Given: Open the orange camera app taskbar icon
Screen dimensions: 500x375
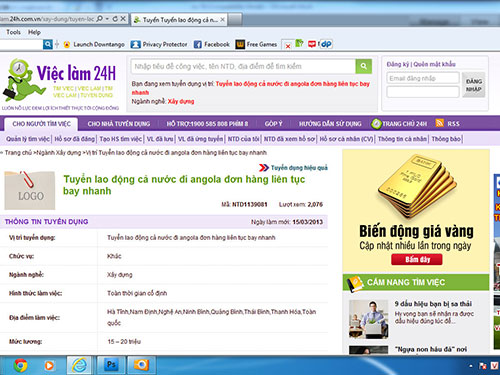Looking at the screenshot, I should [141, 365].
